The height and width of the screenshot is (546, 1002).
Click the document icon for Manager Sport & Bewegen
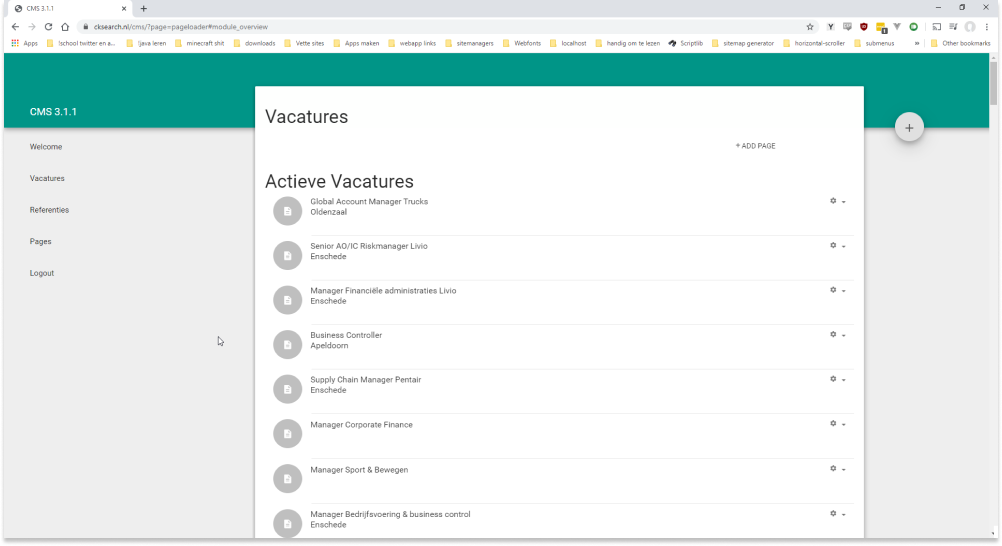[288, 479]
